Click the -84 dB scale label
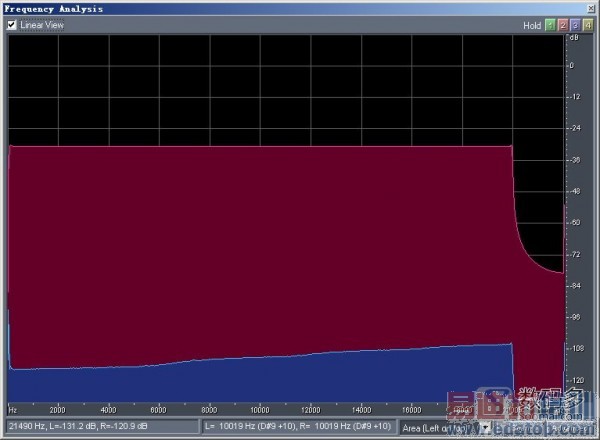This screenshot has width=600, height=440. 575,286
